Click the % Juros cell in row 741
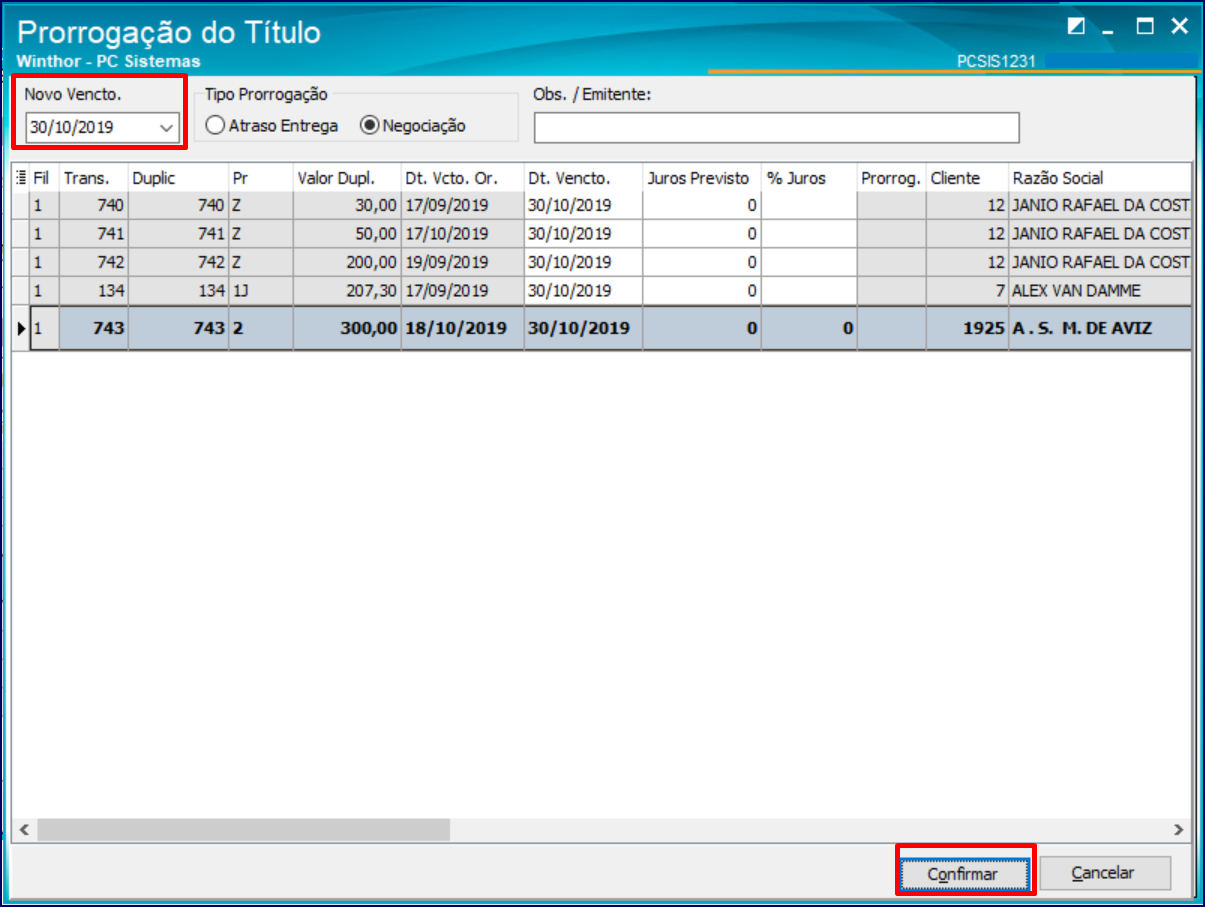This screenshot has width=1205, height=907. pos(809,234)
